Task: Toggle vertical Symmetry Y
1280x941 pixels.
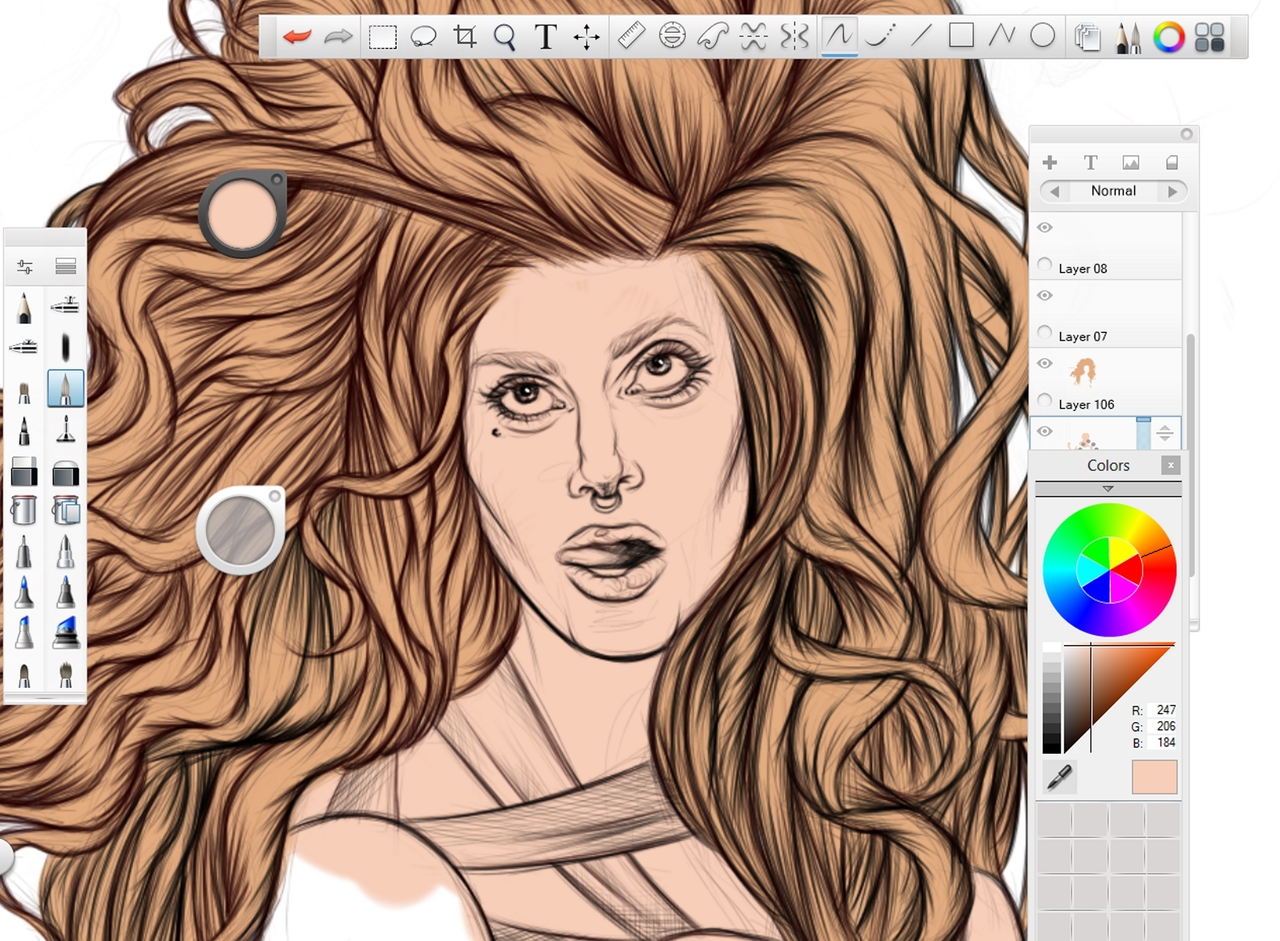Action: pos(794,37)
